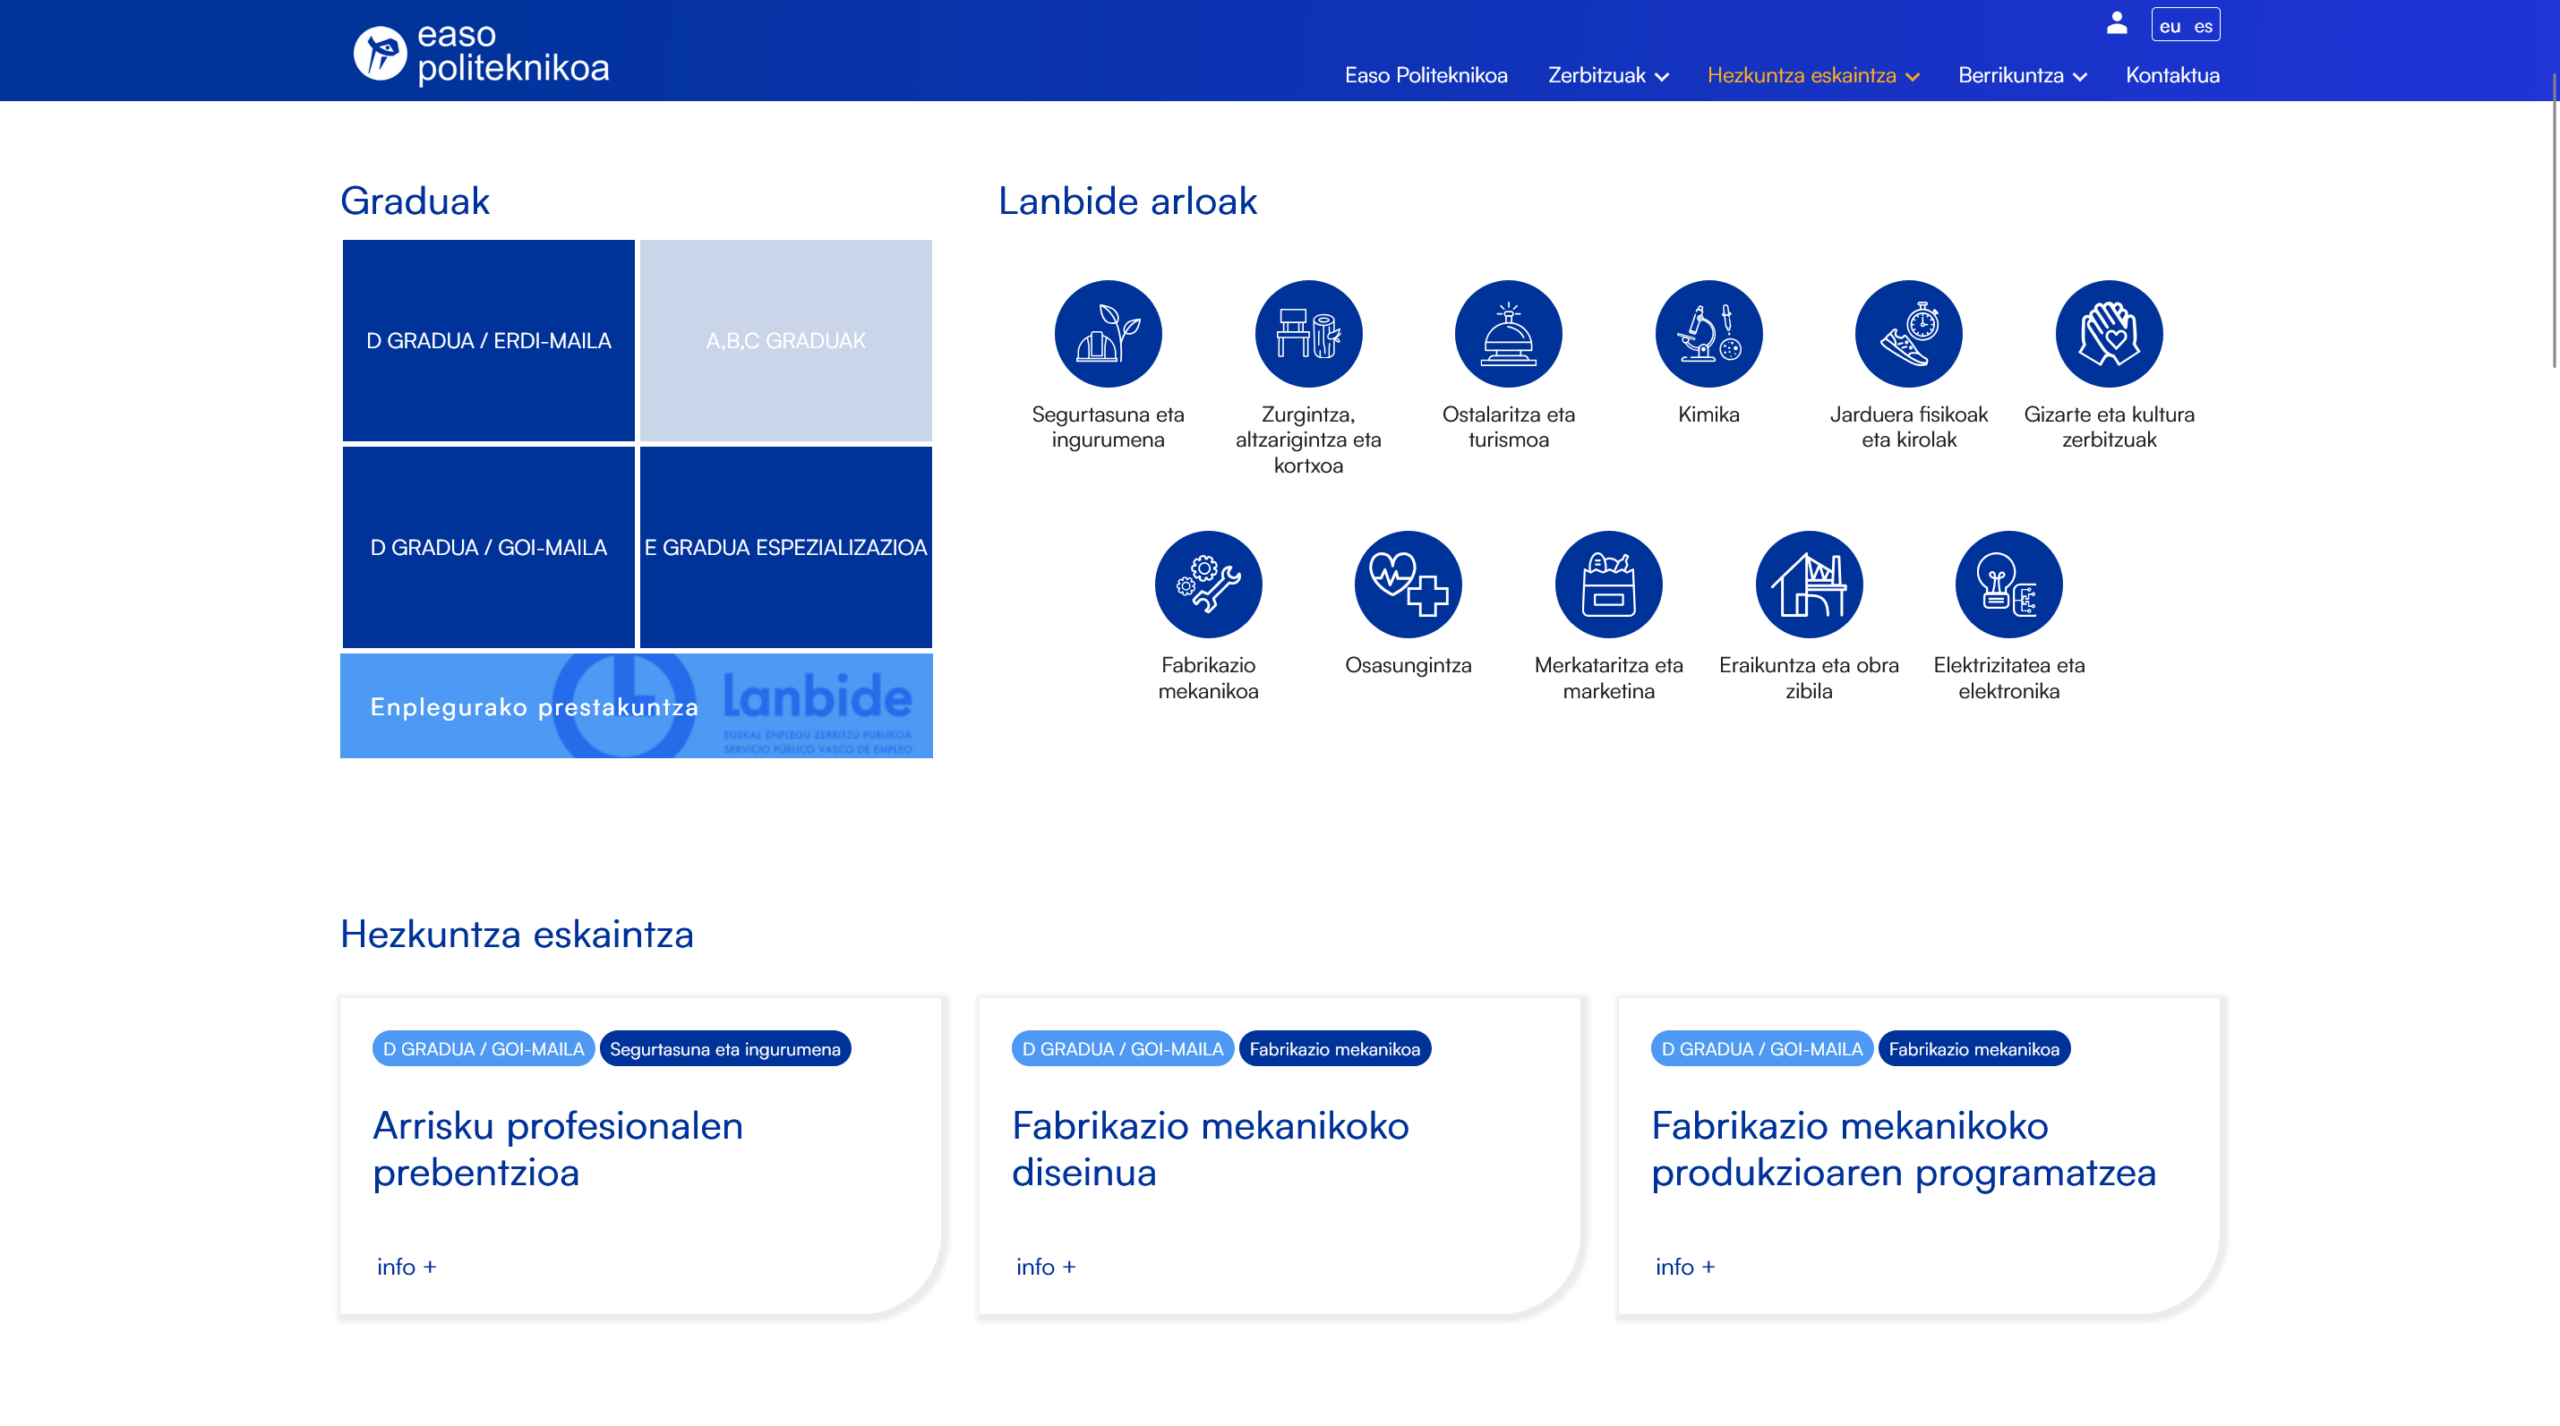Open Gizarte eta kultura zerbitzuak hands icon
This screenshot has width=2560, height=1426.
[2109, 334]
